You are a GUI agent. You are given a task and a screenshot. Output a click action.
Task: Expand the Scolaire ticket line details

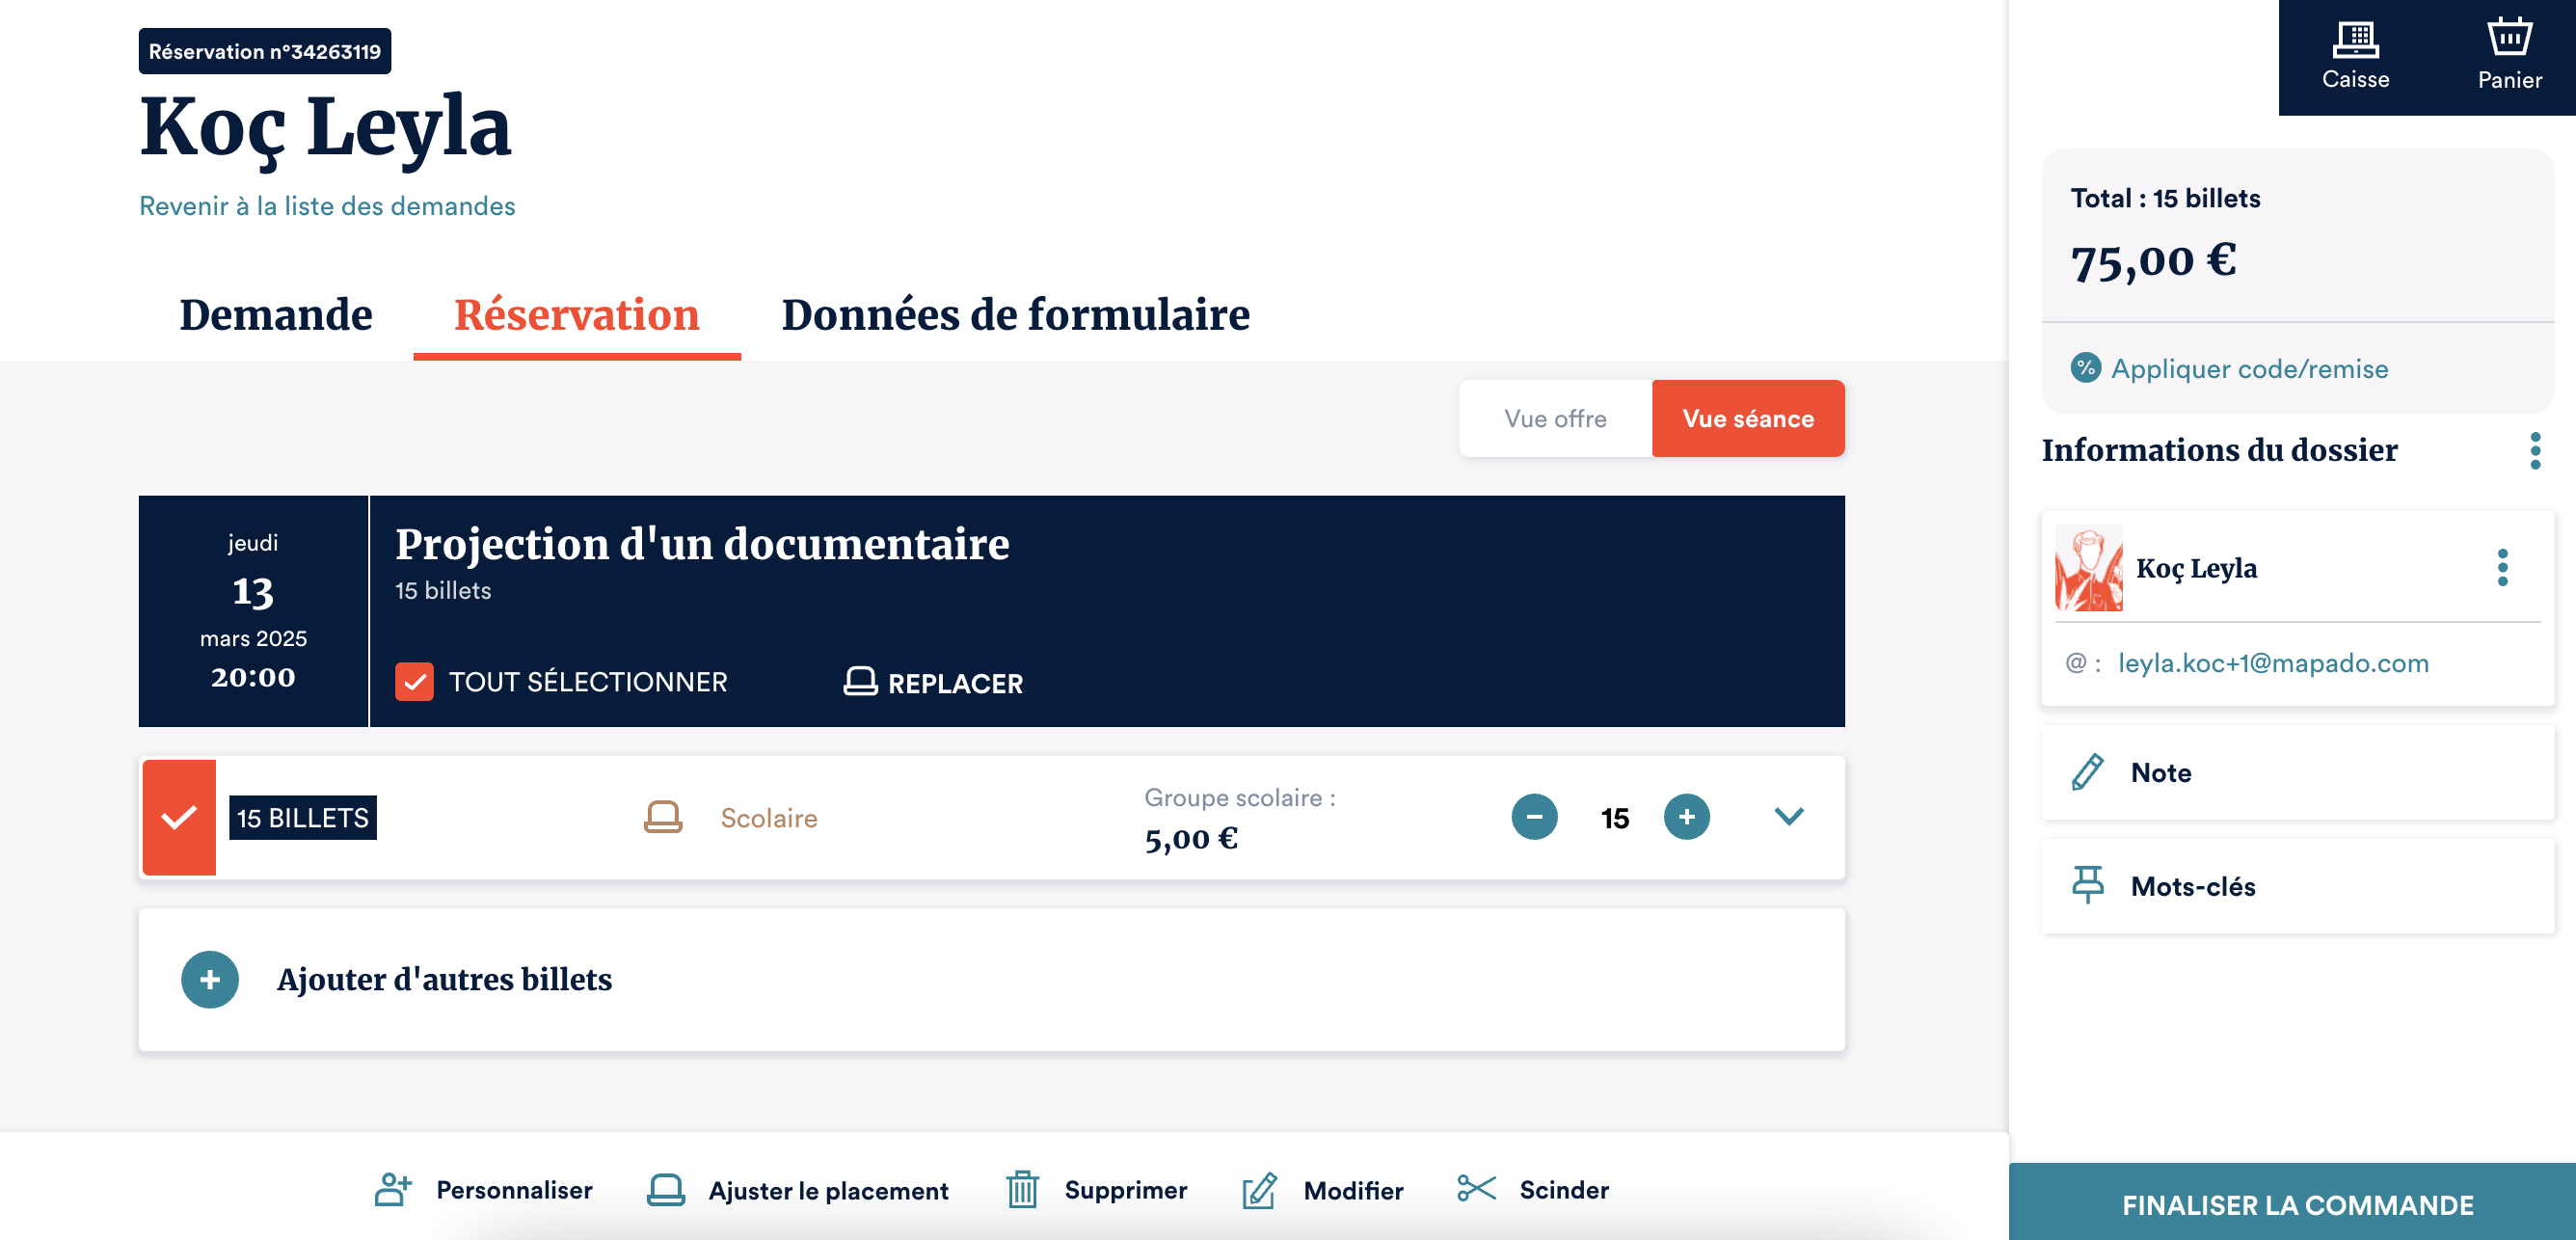click(x=1789, y=816)
